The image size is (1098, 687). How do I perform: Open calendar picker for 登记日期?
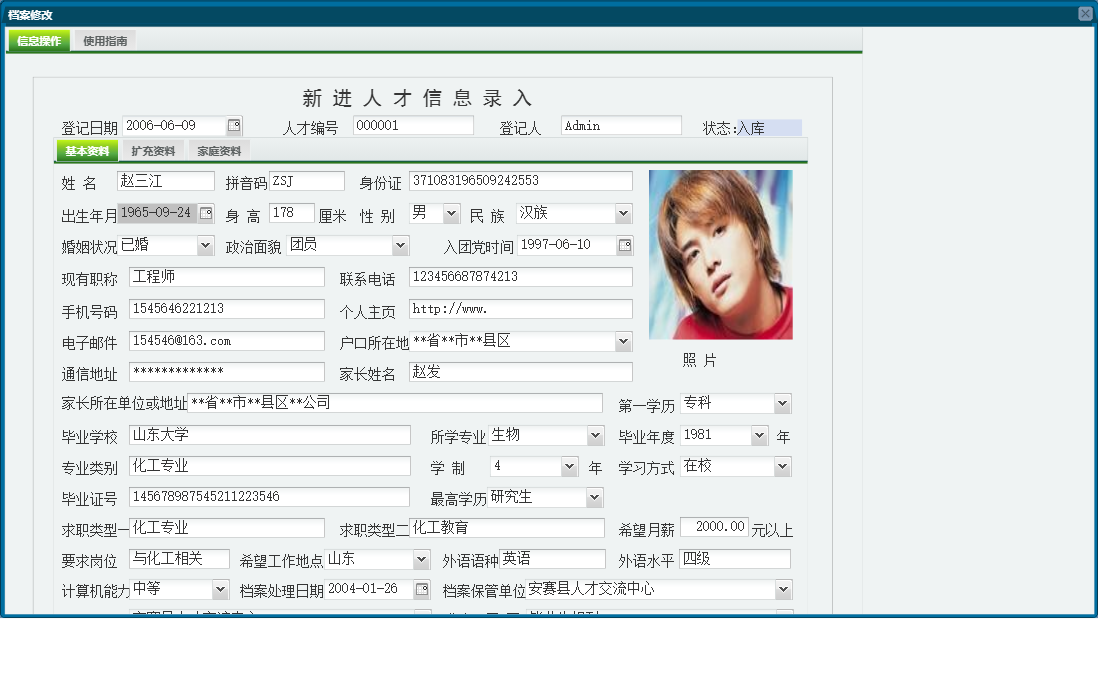click(x=234, y=125)
